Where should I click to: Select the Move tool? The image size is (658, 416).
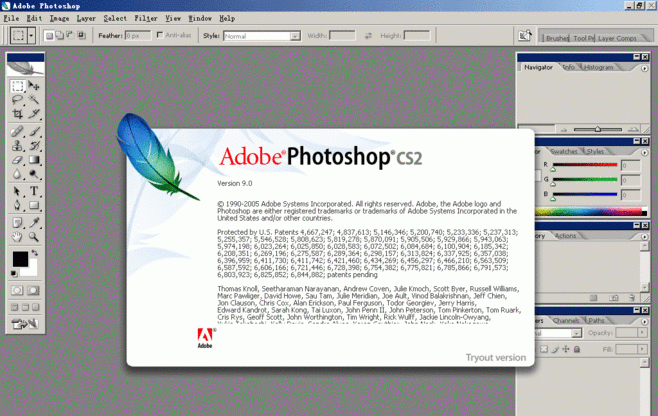point(34,86)
